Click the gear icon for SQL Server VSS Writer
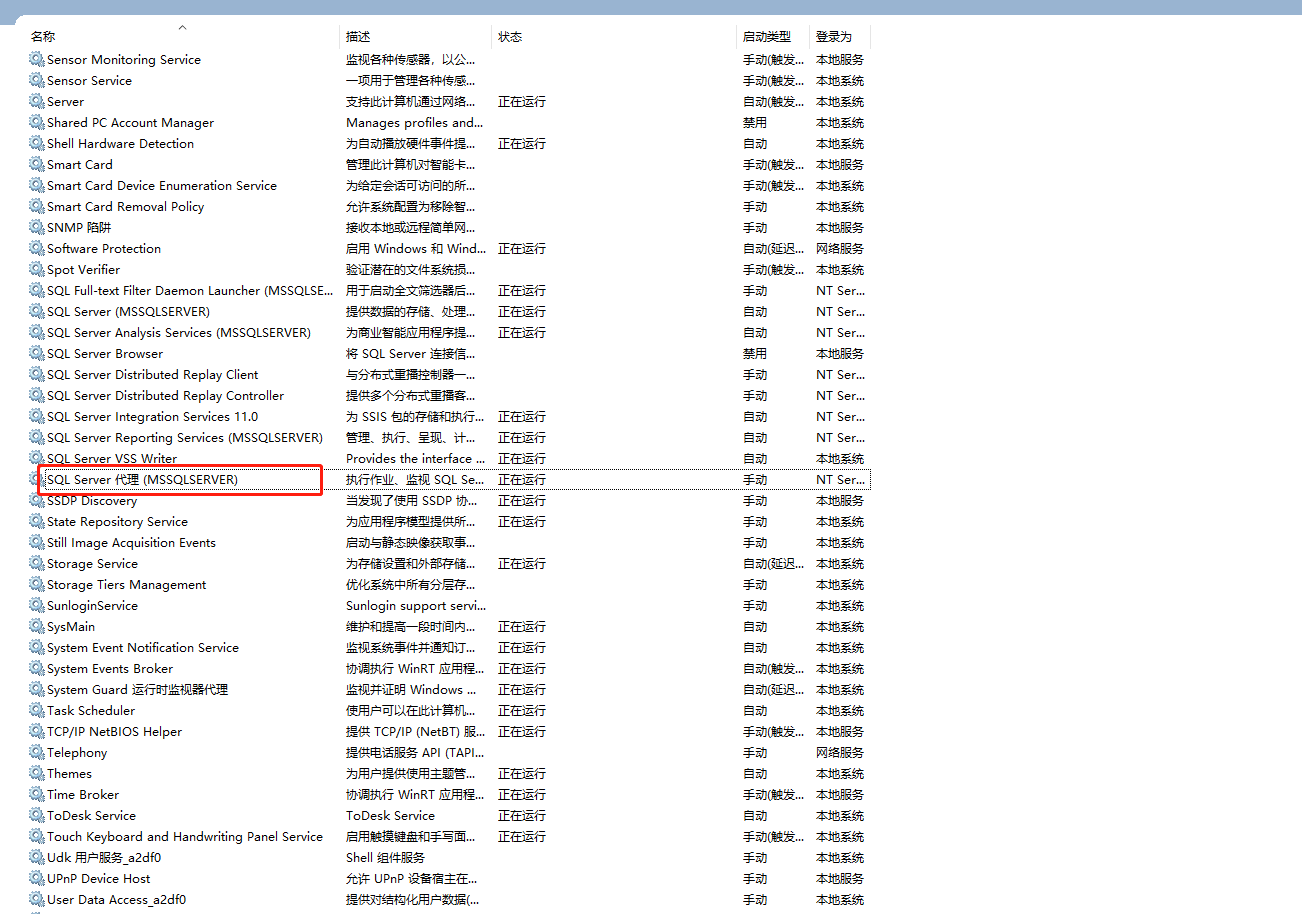This screenshot has height=914, width=1302. pos(37,459)
